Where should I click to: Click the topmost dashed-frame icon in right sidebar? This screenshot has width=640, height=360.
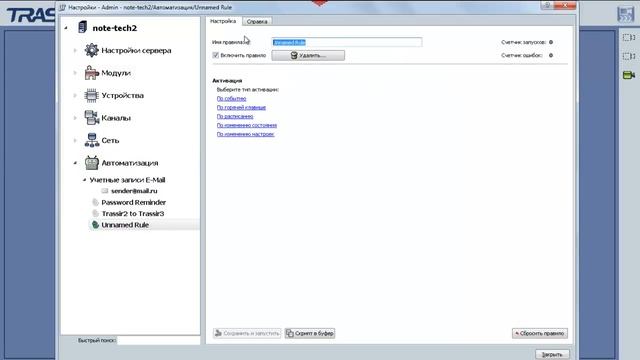tap(629, 38)
